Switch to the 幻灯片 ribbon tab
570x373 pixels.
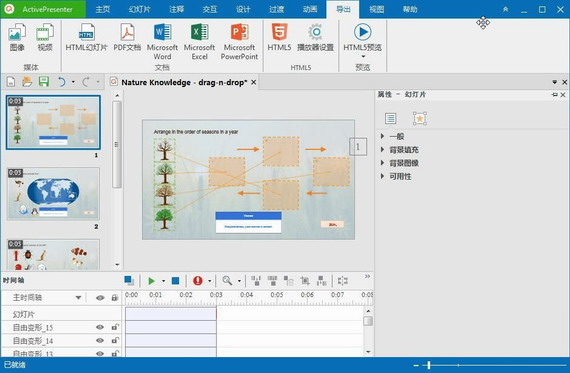(x=139, y=9)
